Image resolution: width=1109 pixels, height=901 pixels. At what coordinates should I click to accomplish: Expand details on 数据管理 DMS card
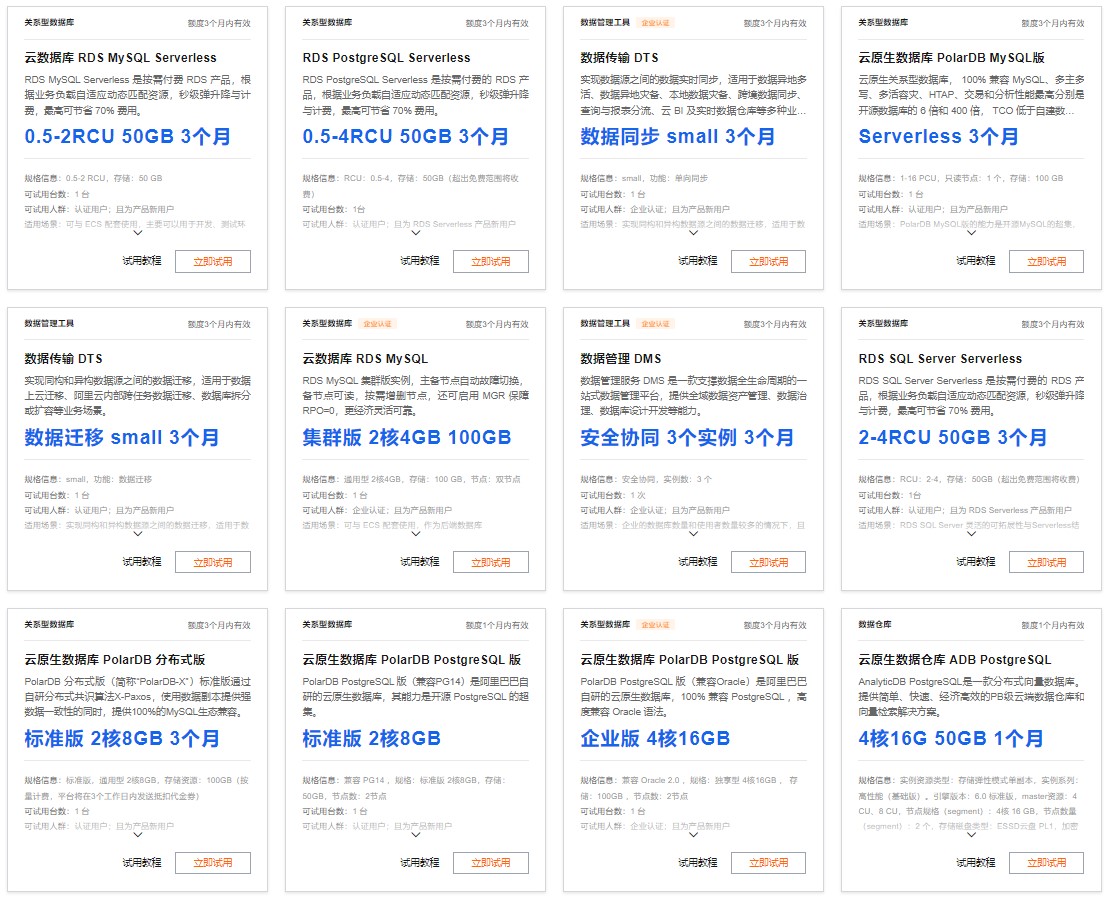(694, 534)
